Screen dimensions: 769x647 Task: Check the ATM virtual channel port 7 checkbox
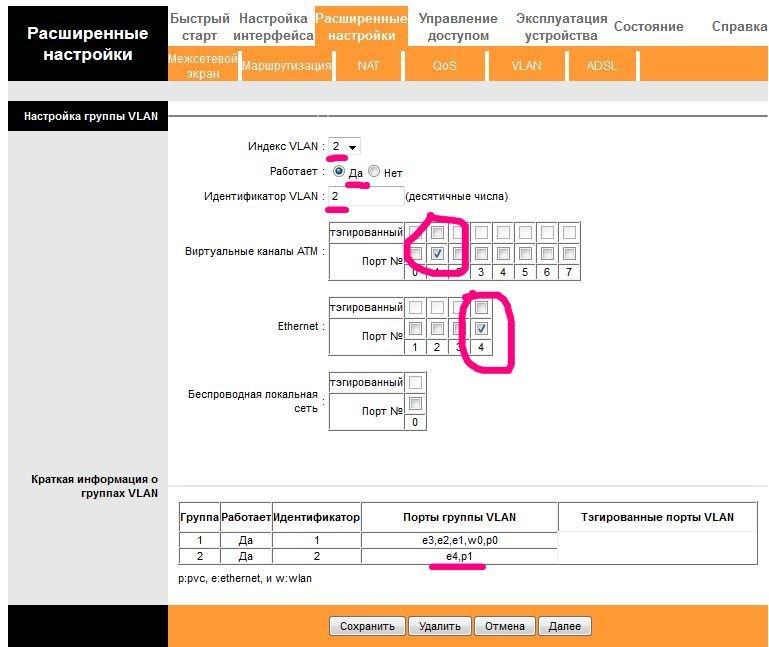click(x=569, y=254)
